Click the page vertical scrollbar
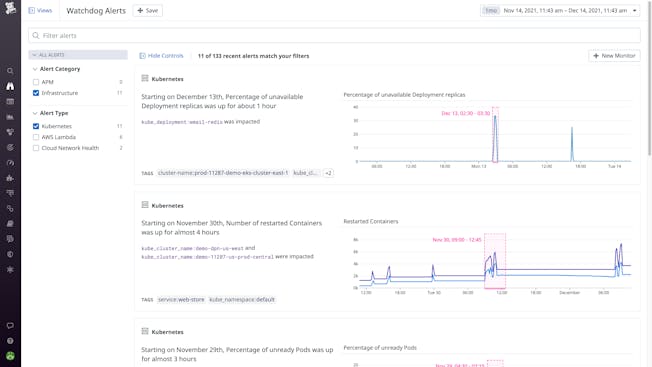 tap(650, 79)
